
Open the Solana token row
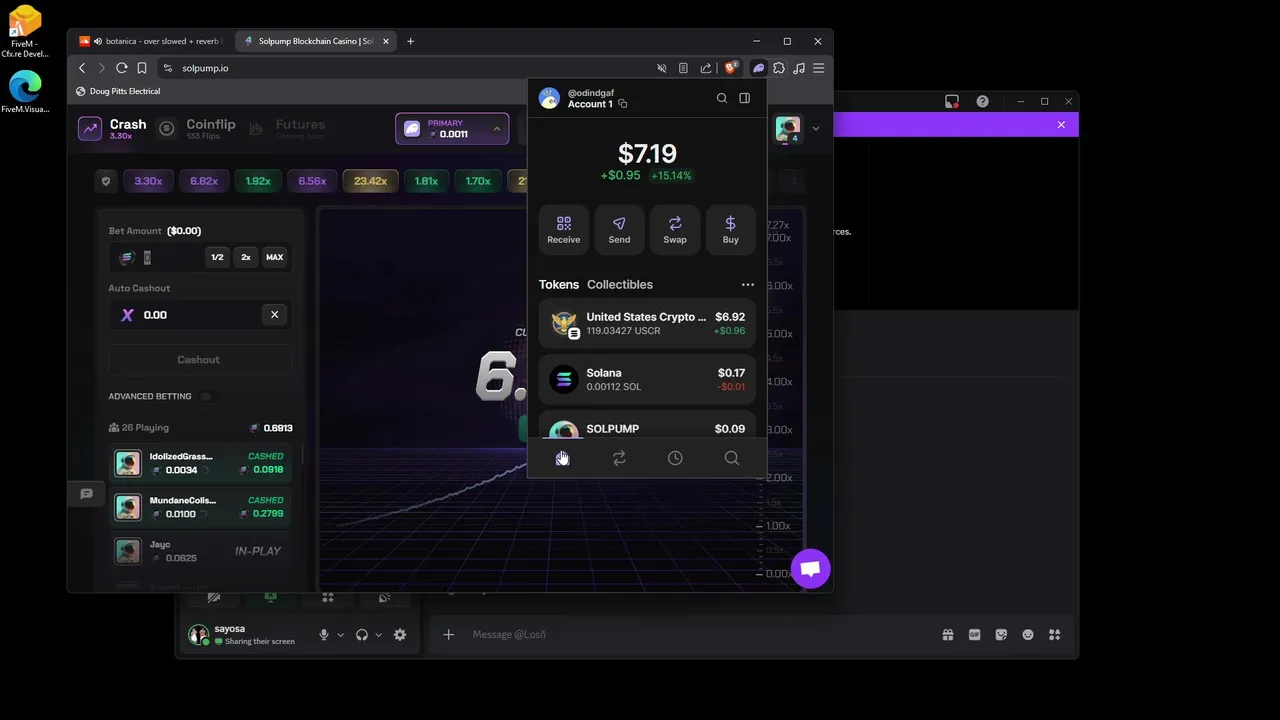(647, 379)
